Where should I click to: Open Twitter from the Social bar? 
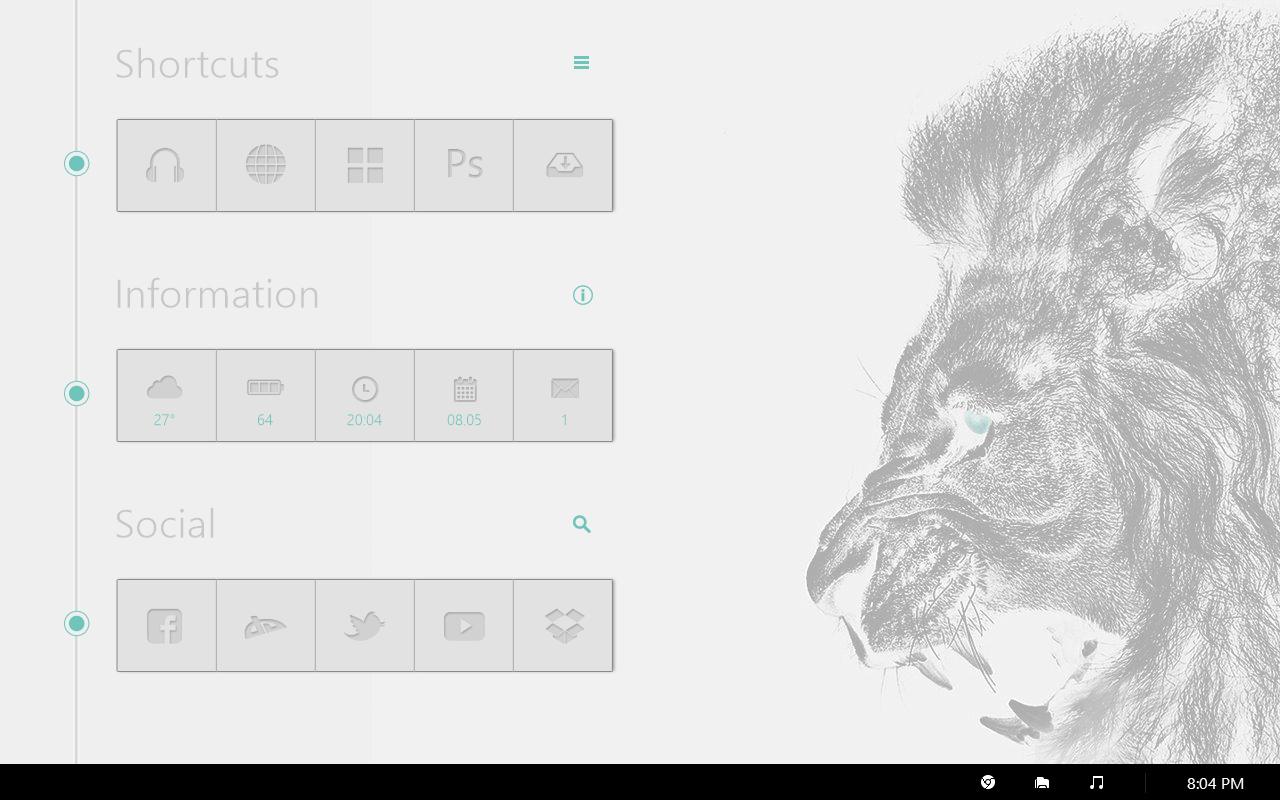364,624
